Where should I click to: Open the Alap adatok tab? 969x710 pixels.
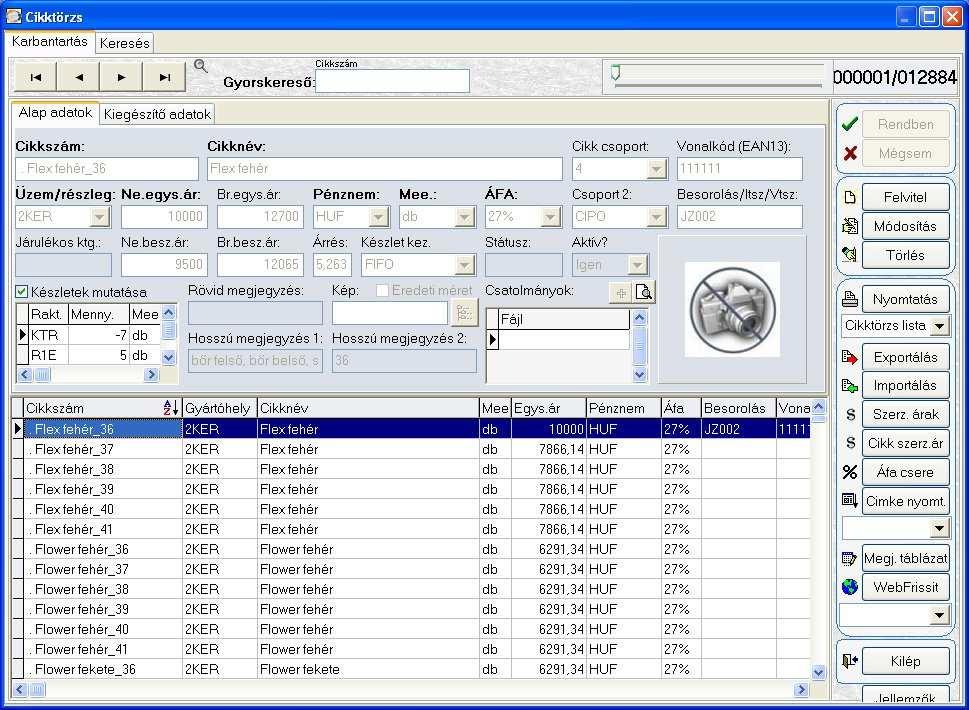(55, 112)
